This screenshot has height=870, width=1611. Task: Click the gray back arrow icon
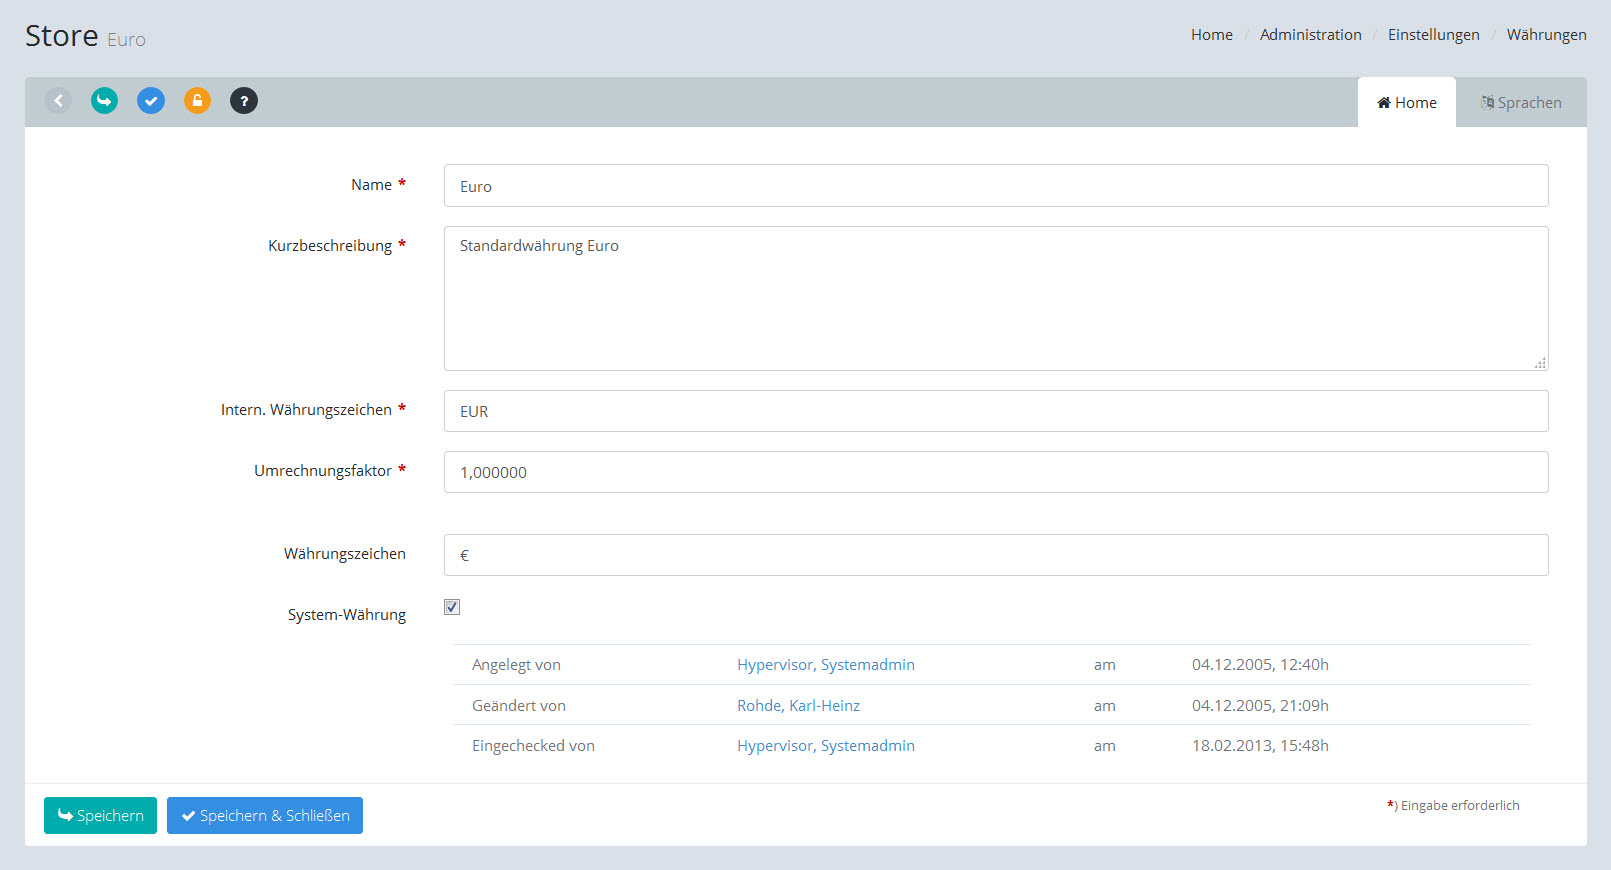[x=58, y=101]
